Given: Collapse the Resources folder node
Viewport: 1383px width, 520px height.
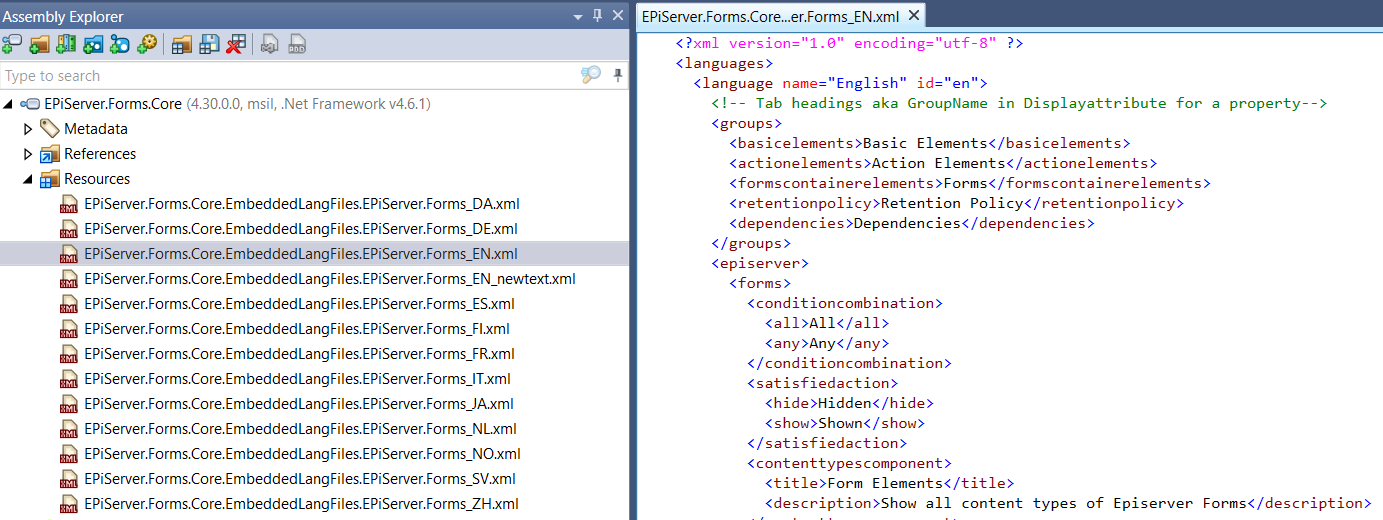Looking at the screenshot, I should coord(28,179).
